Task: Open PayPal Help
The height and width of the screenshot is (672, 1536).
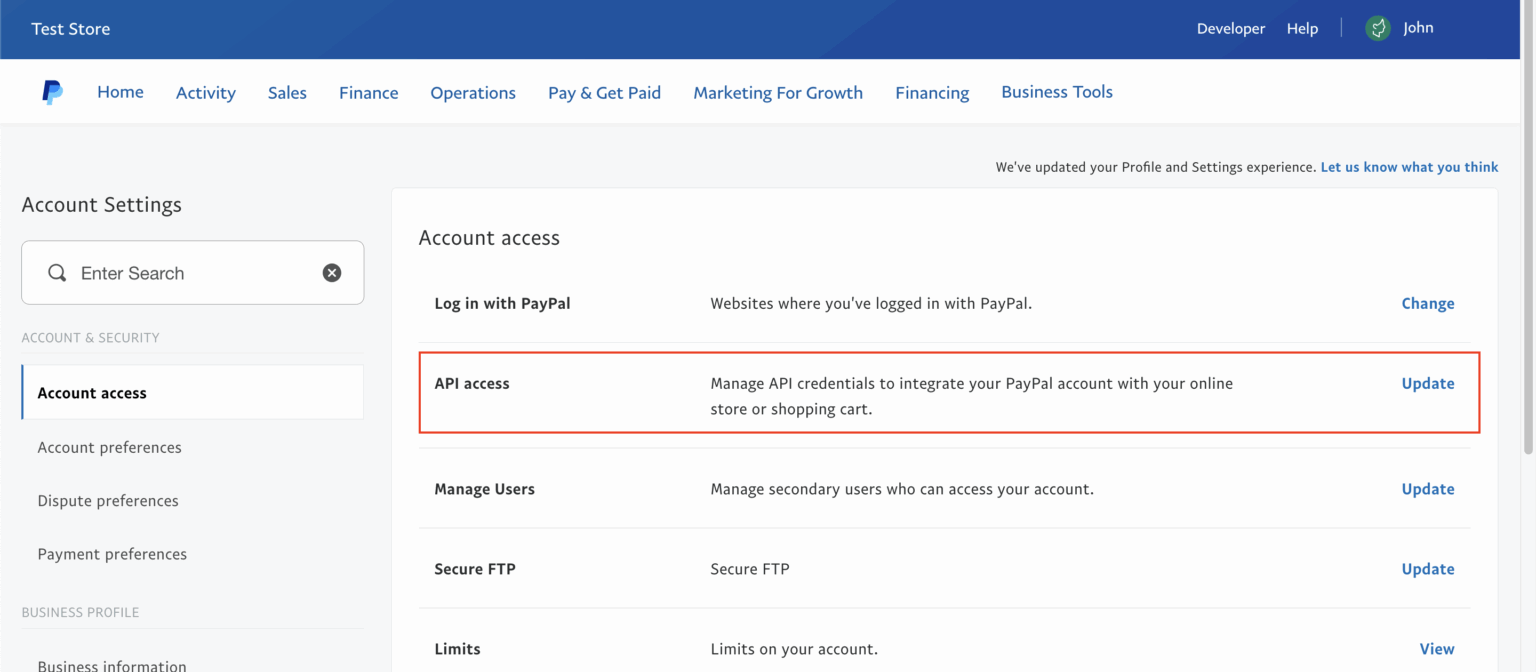Action: tap(1302, 28)
